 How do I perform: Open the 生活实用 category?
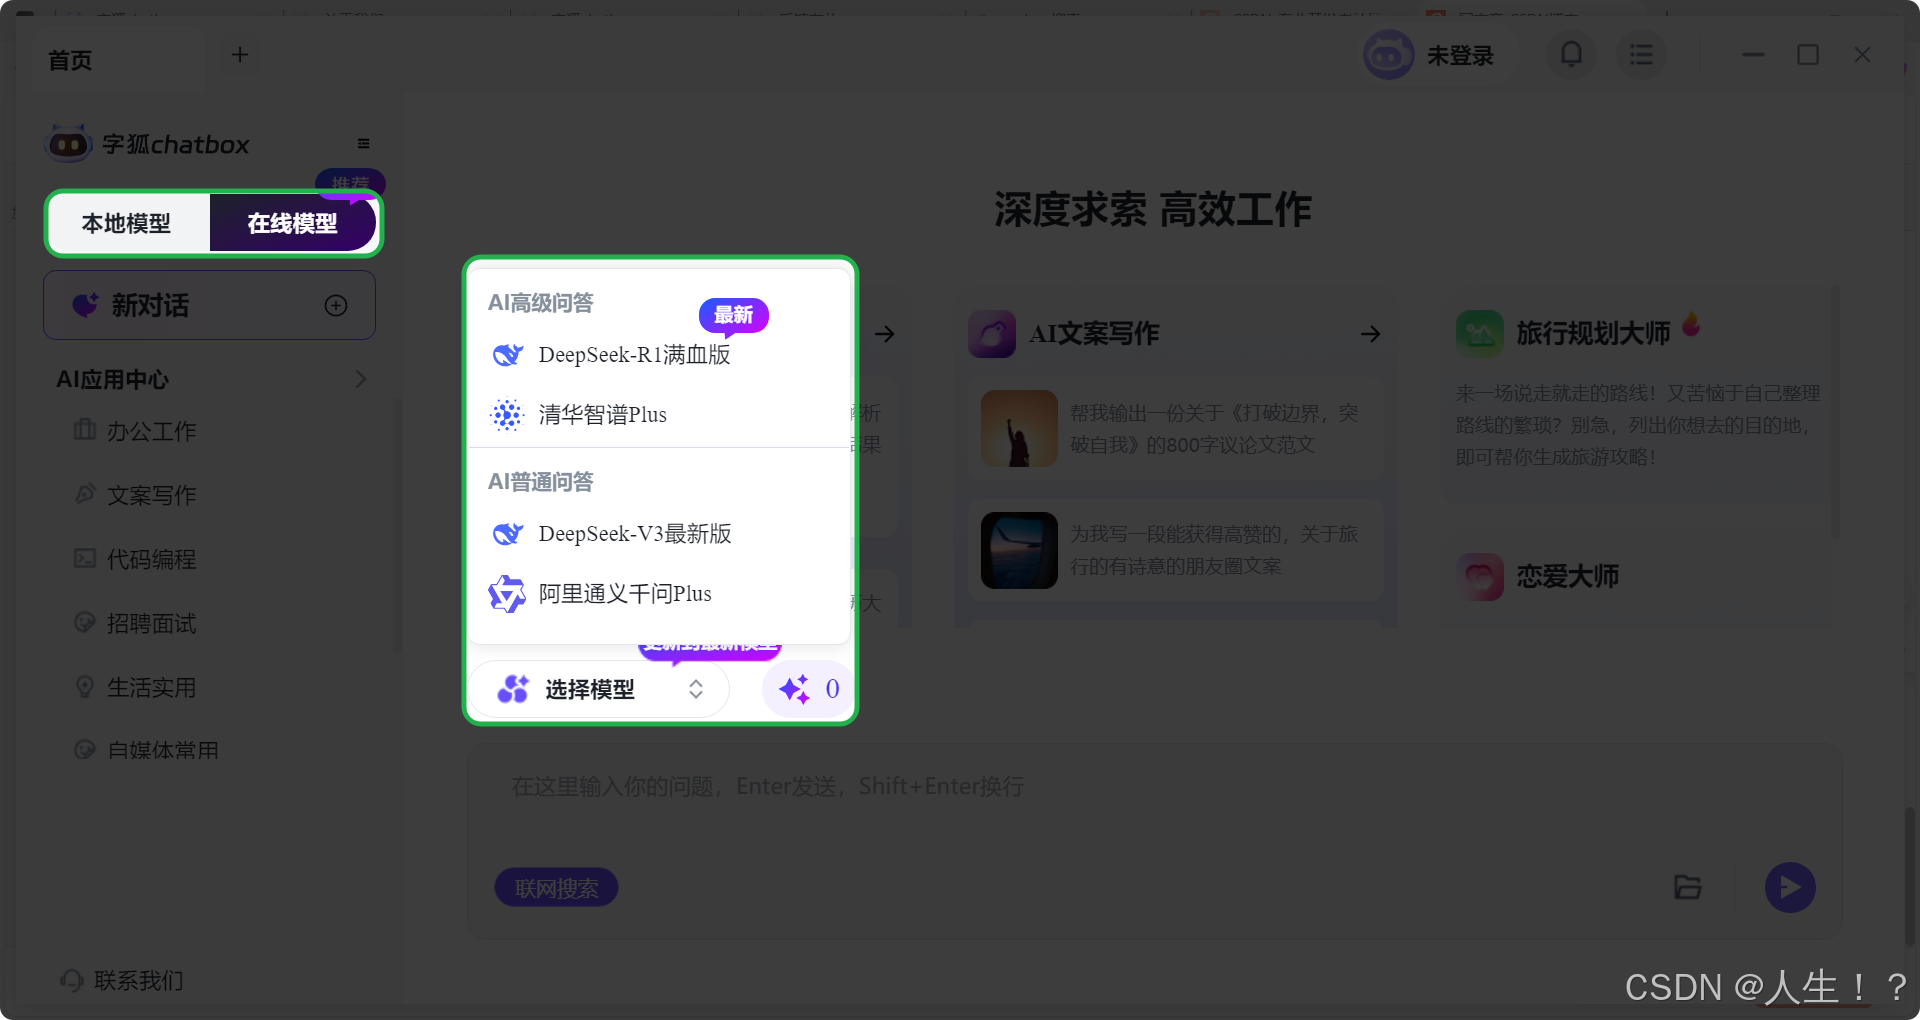(x=150, y=687)
